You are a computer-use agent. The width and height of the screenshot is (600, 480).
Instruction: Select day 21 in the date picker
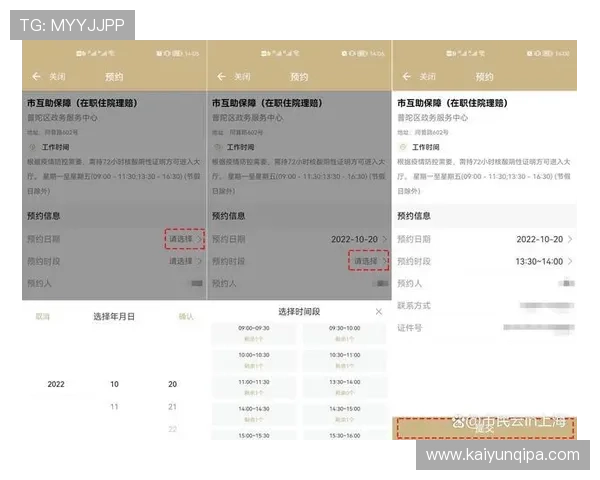[x=173, y=407]
